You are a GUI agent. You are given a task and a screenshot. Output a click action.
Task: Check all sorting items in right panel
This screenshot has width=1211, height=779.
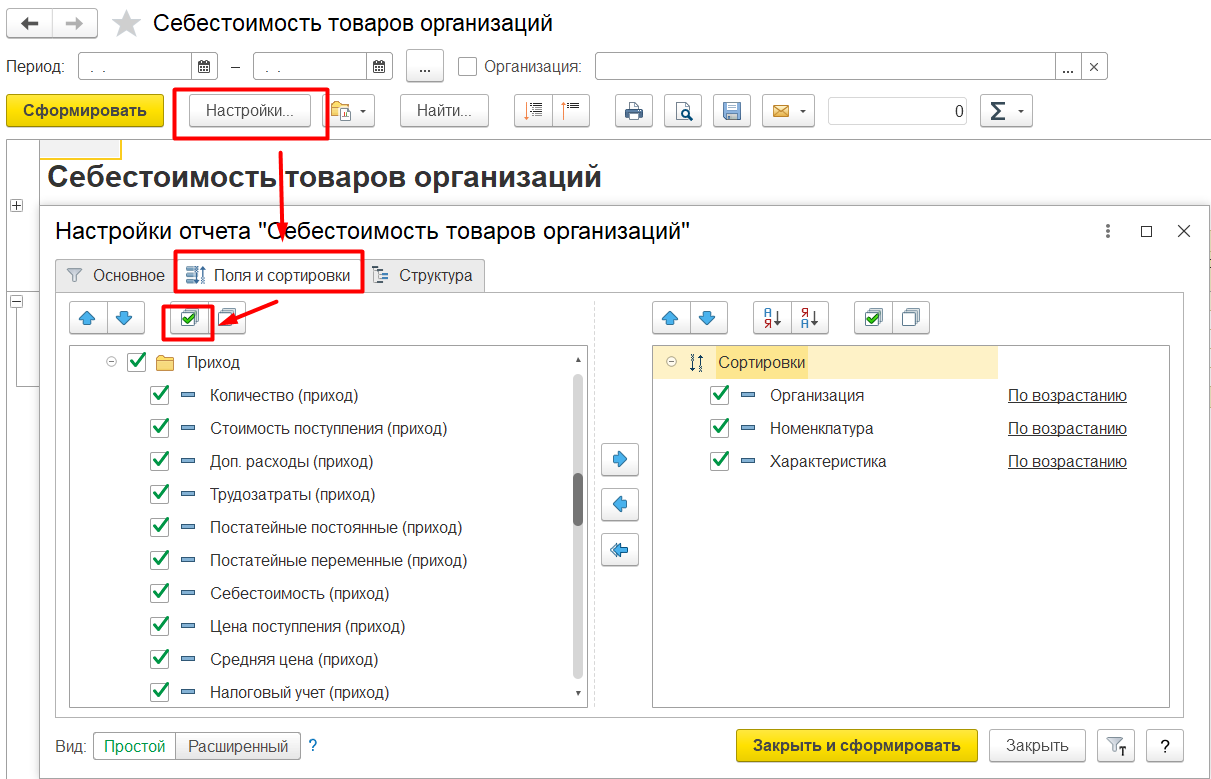tap(873, 318)
